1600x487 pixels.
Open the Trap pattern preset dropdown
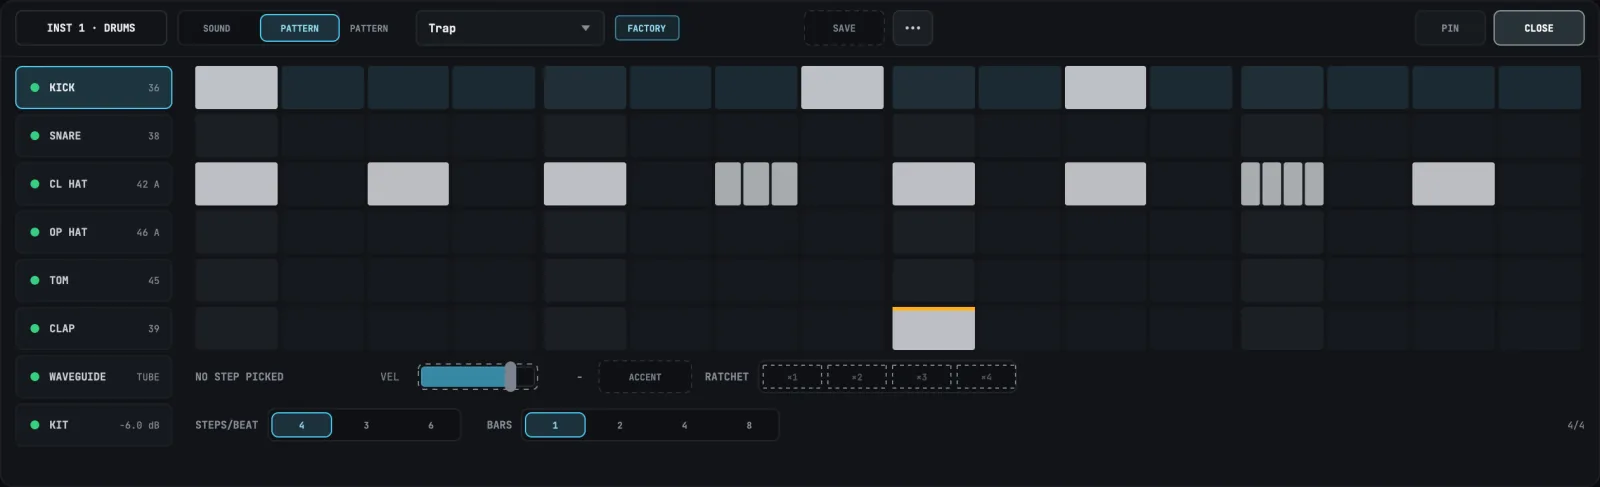point(510,28)
